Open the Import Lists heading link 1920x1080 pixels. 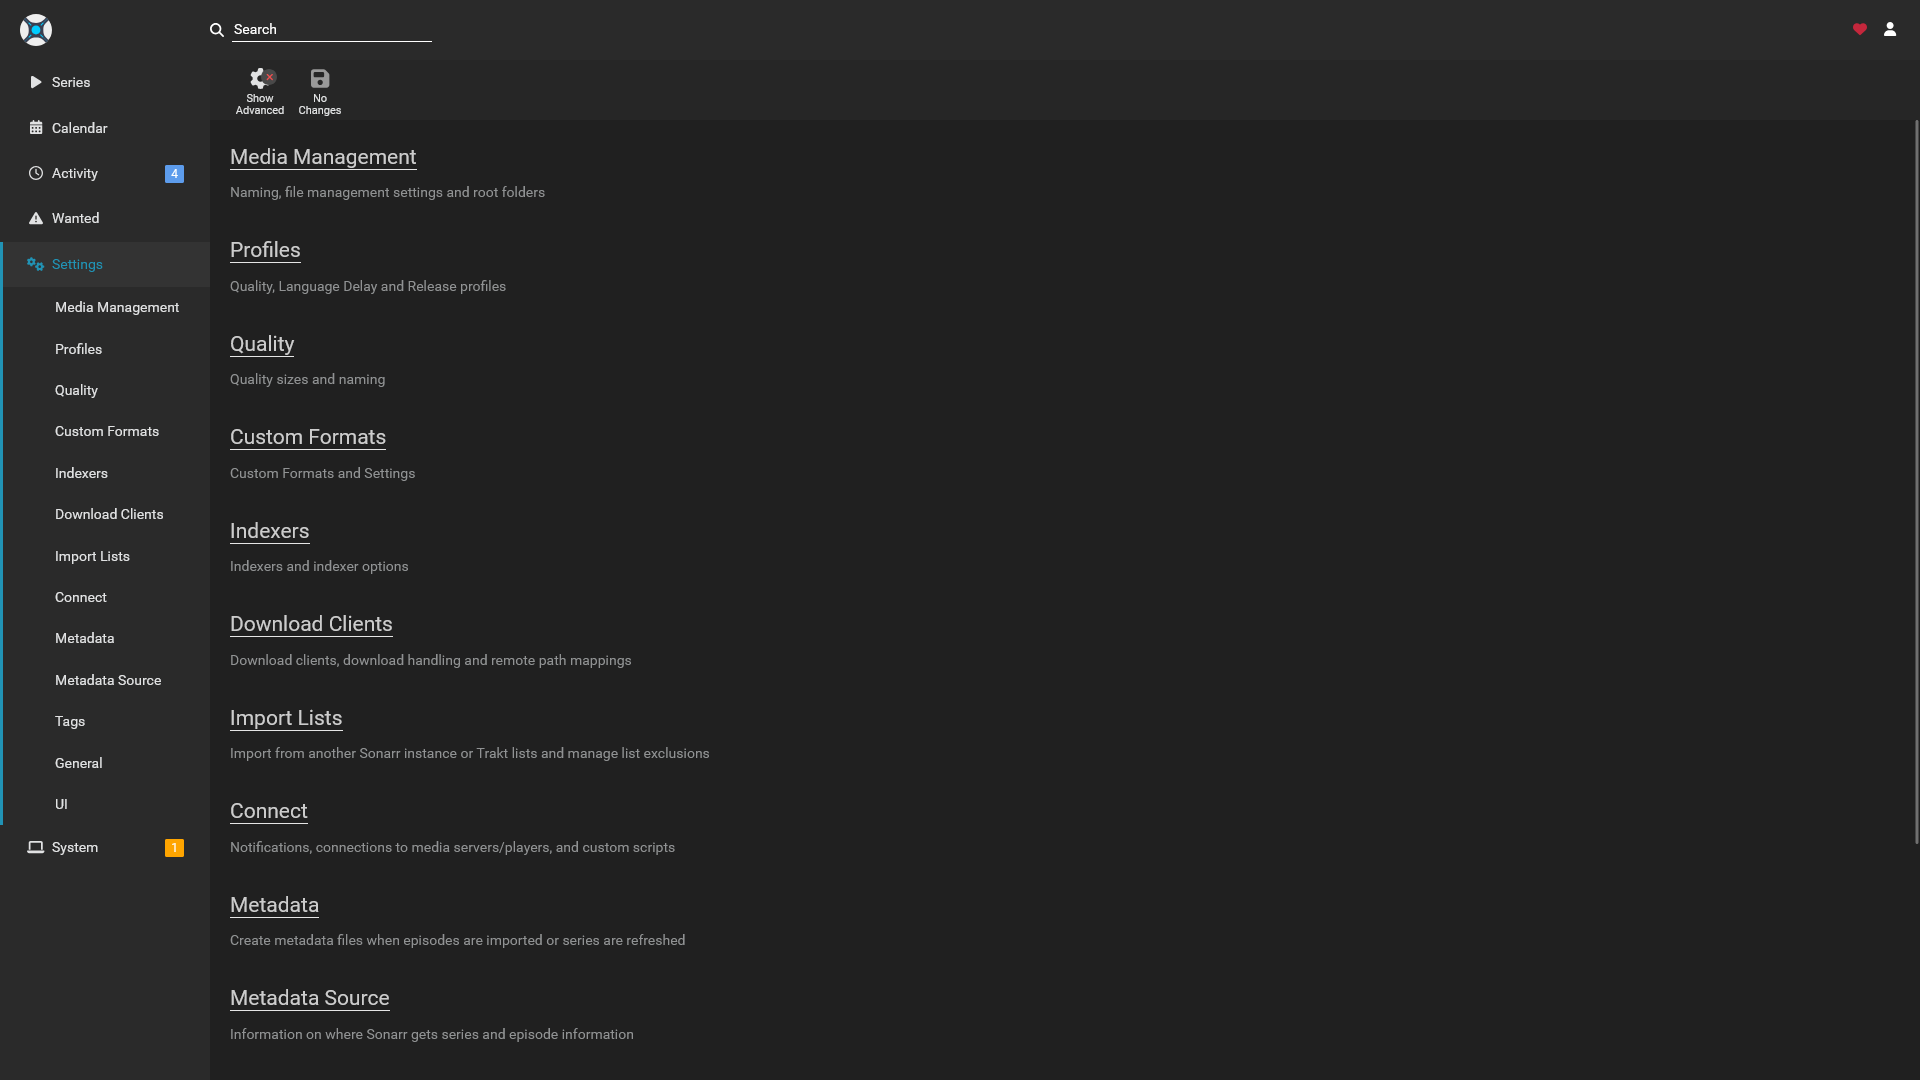286,718
